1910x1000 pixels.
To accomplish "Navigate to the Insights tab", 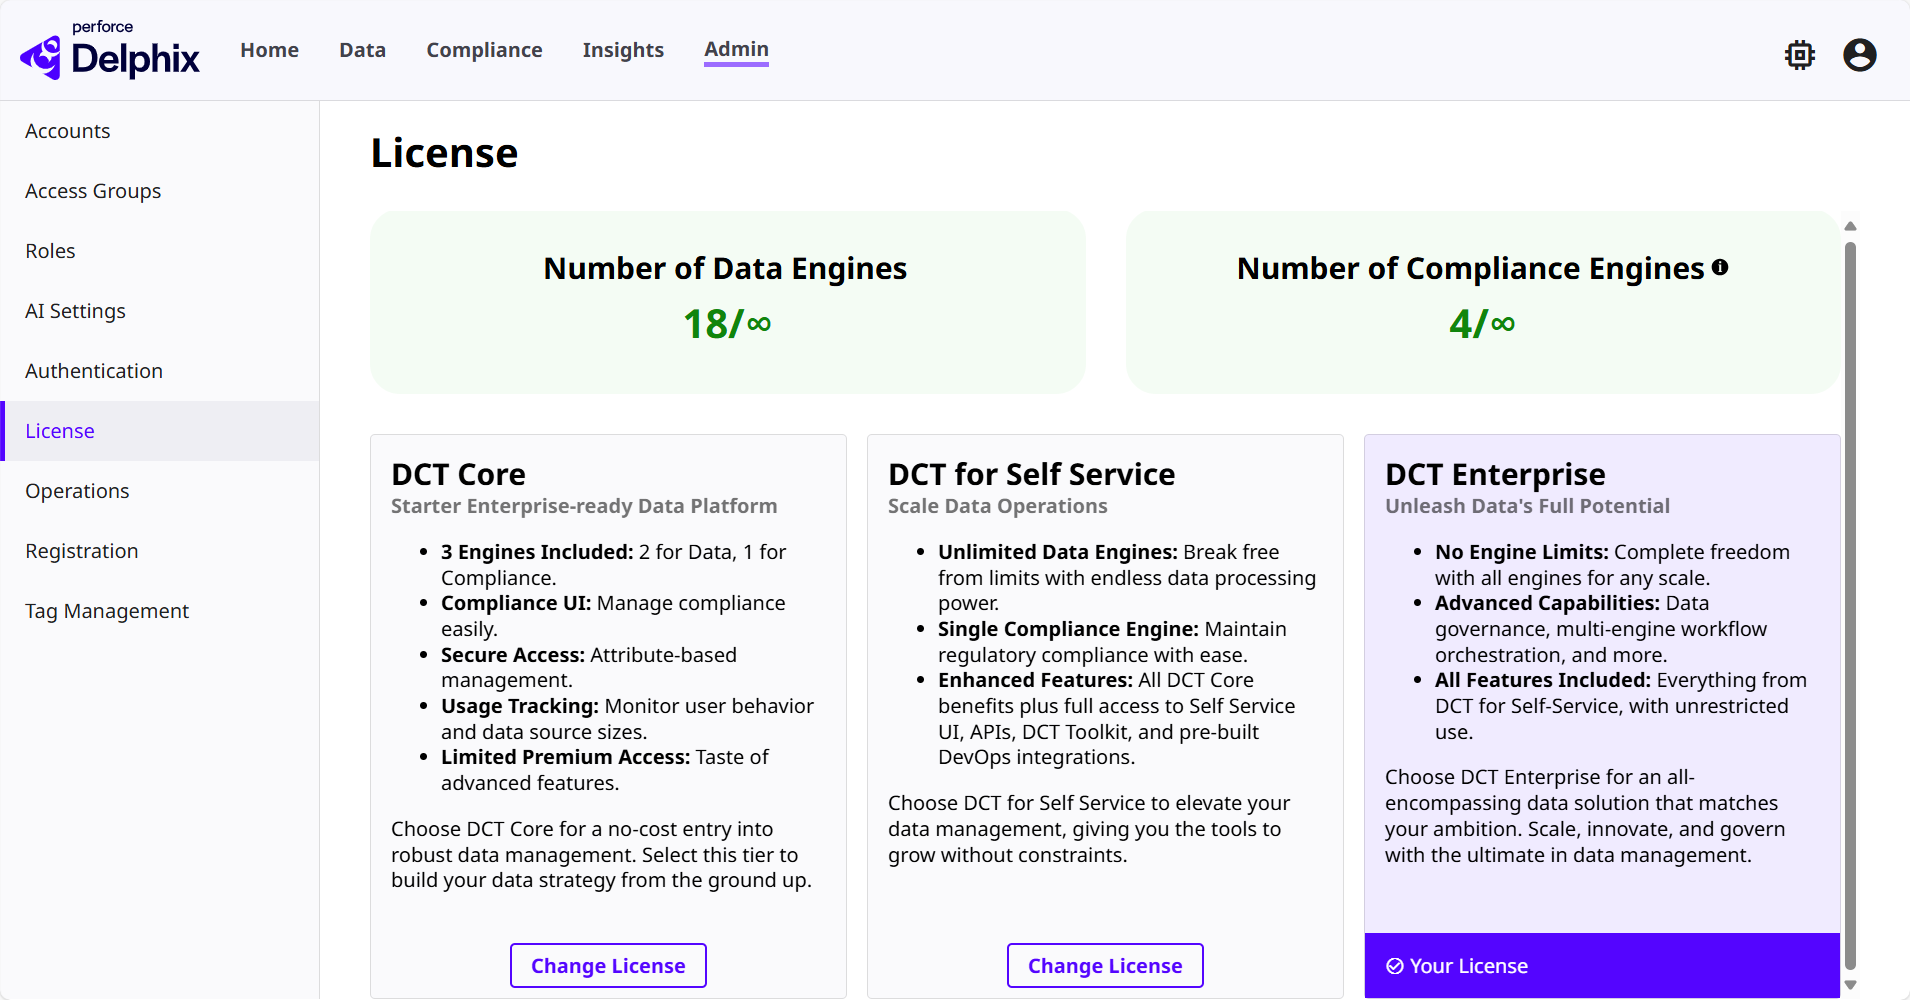I will tap(623, 50).
